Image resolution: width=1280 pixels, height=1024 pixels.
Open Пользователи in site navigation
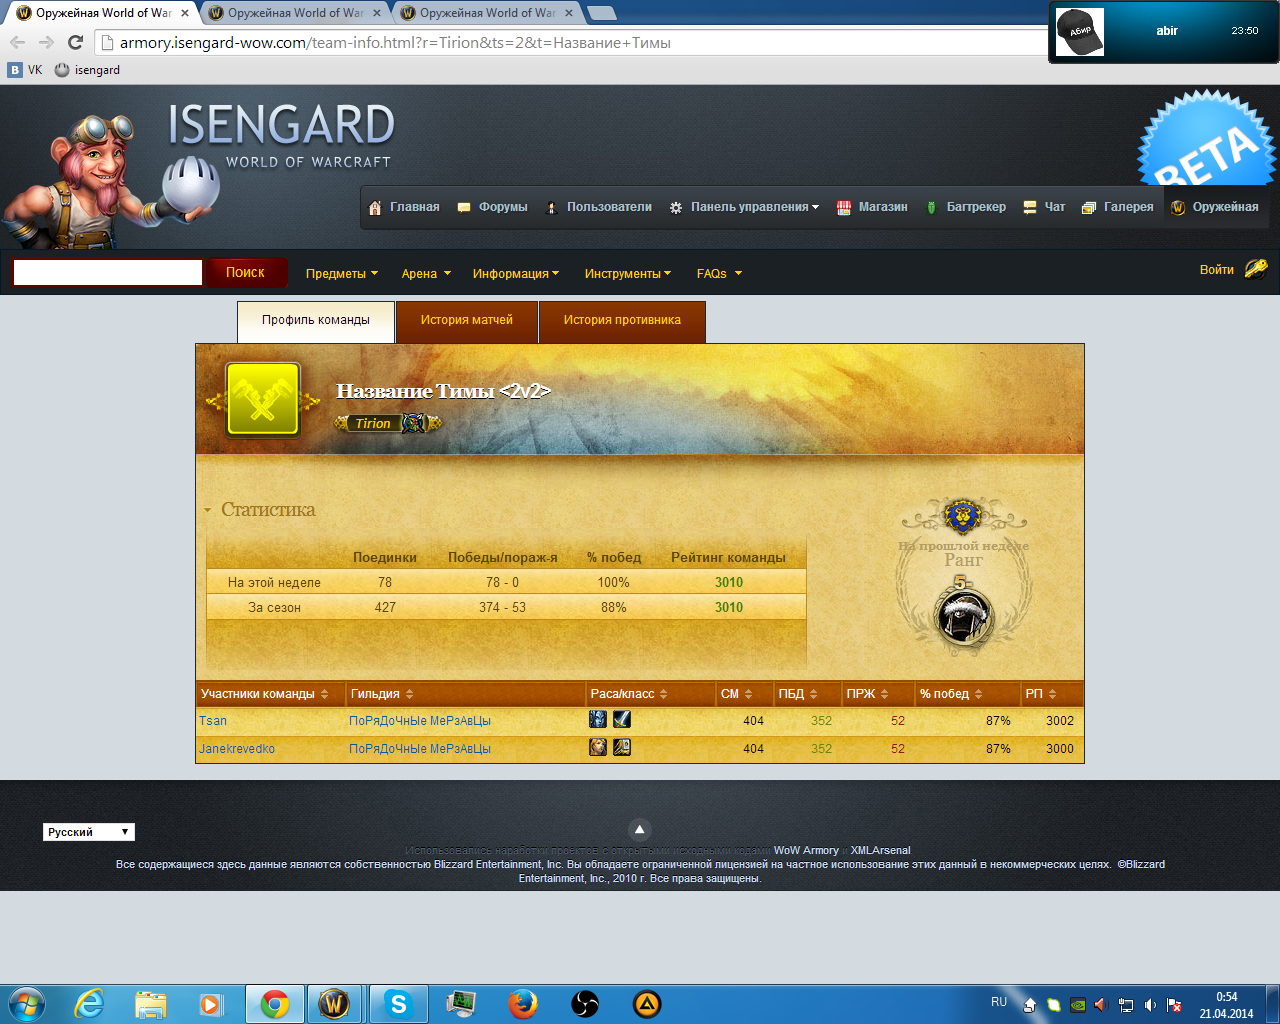click(x=598, y=207)
